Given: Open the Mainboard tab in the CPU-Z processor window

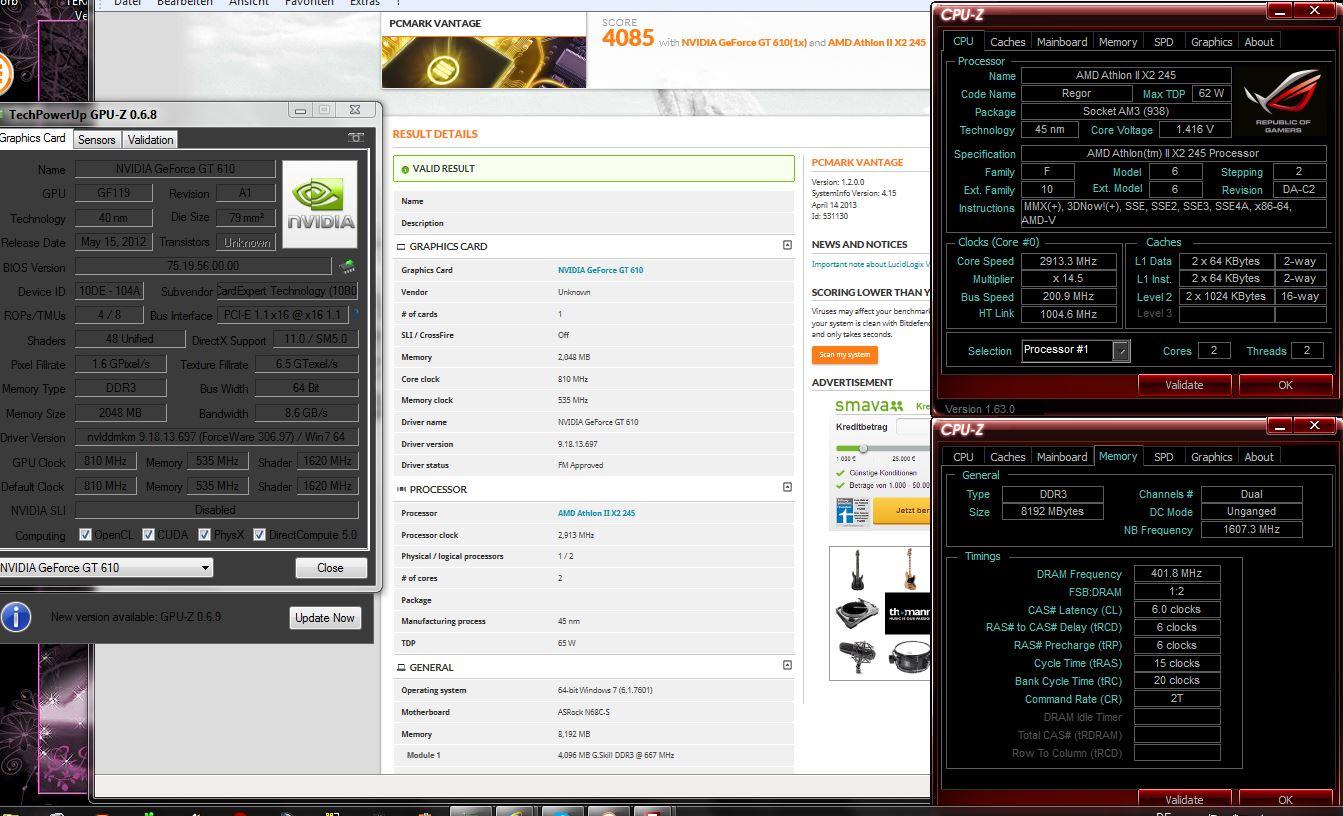Looking at the screenshot, I should click(1062, 42).
